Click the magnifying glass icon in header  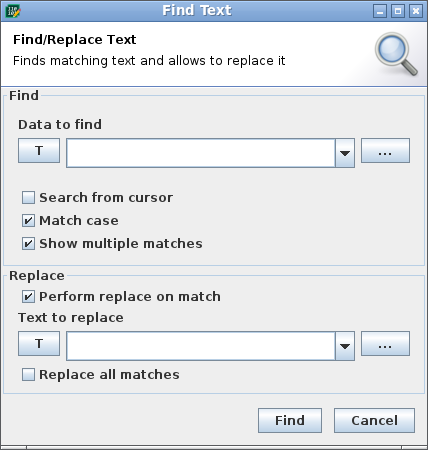(396, 54)
